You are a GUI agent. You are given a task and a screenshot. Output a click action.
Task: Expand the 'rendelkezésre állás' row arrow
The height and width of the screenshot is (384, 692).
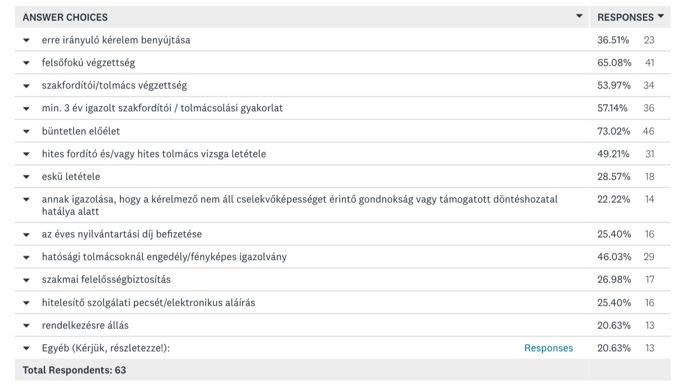coord(26,325)
